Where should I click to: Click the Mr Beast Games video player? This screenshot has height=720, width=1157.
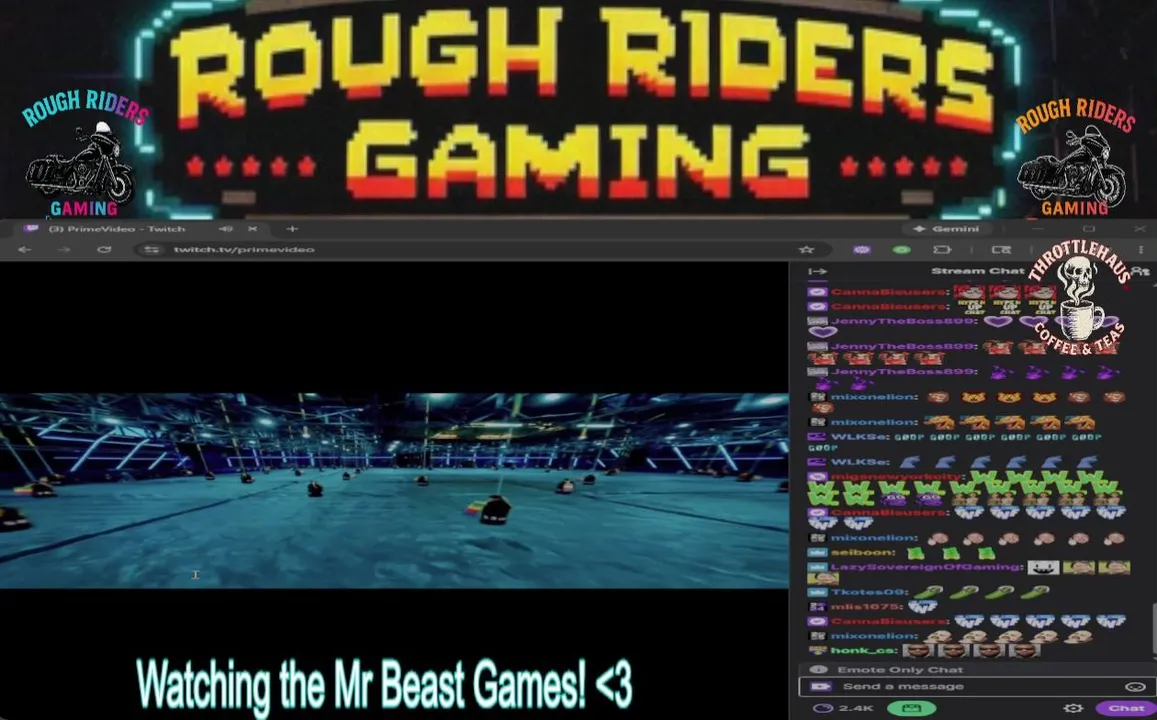point(394,491)
